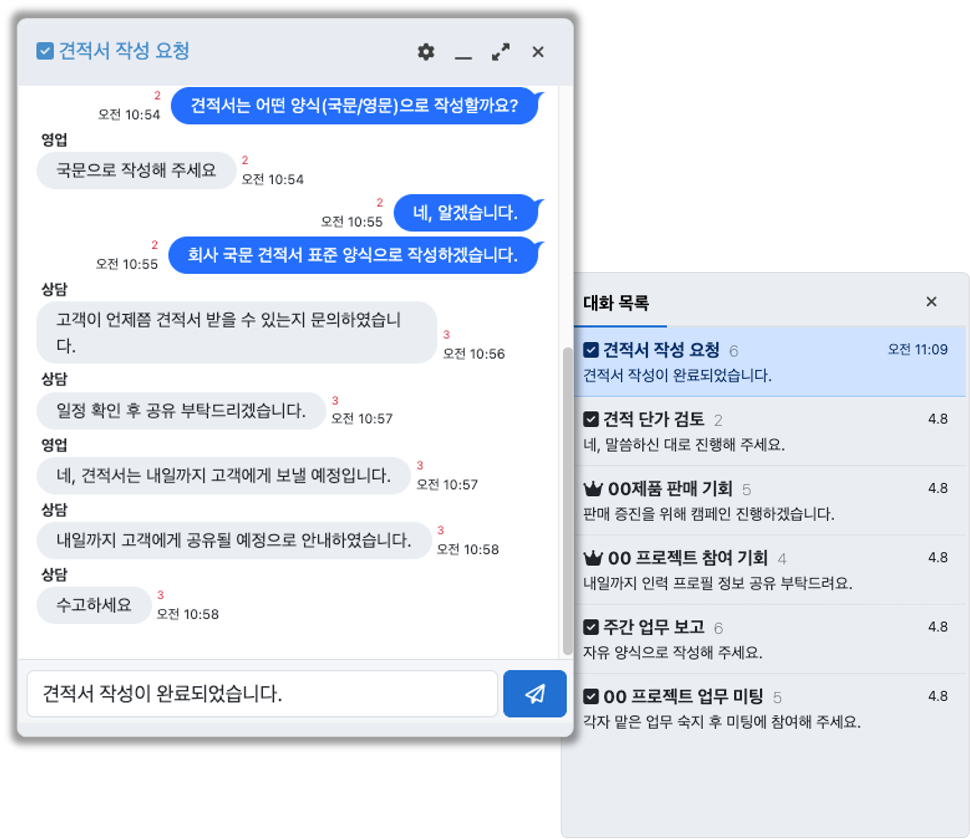970x839 pixels.
Task: Click chat window title 견적서 작성 요청
Action: (124, 51)
